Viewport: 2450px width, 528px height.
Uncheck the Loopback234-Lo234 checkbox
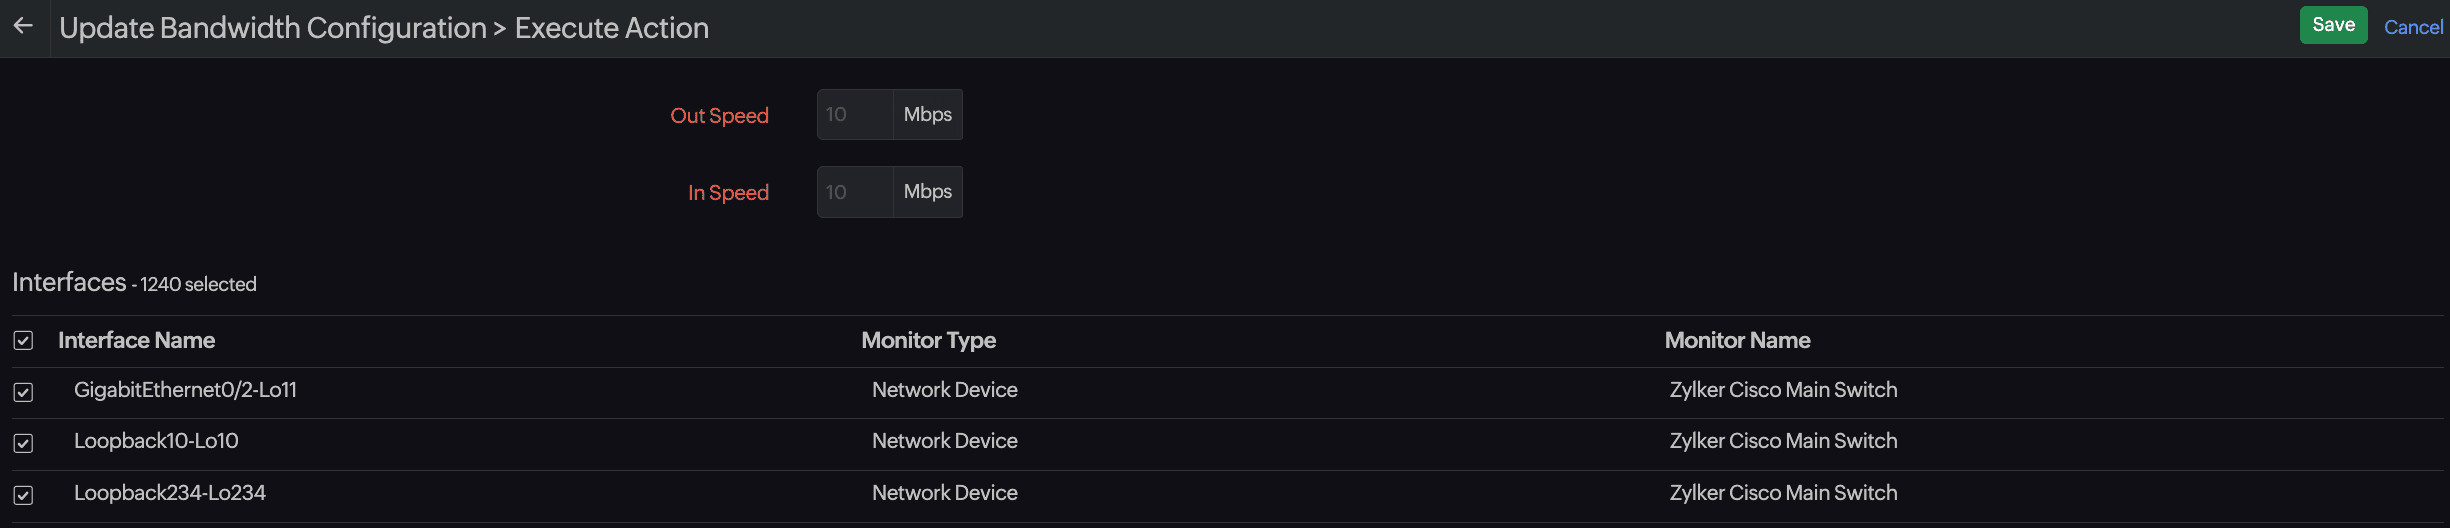point(23,495)
